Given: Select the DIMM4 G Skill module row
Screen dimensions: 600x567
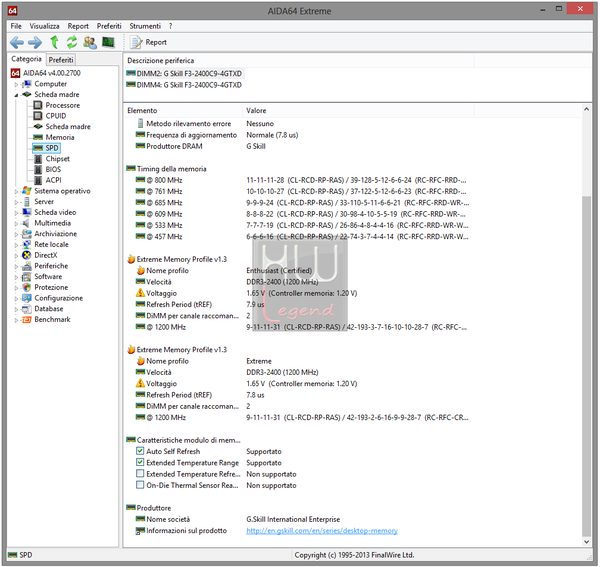Looking at the screenshot, I should coord(185,85).
